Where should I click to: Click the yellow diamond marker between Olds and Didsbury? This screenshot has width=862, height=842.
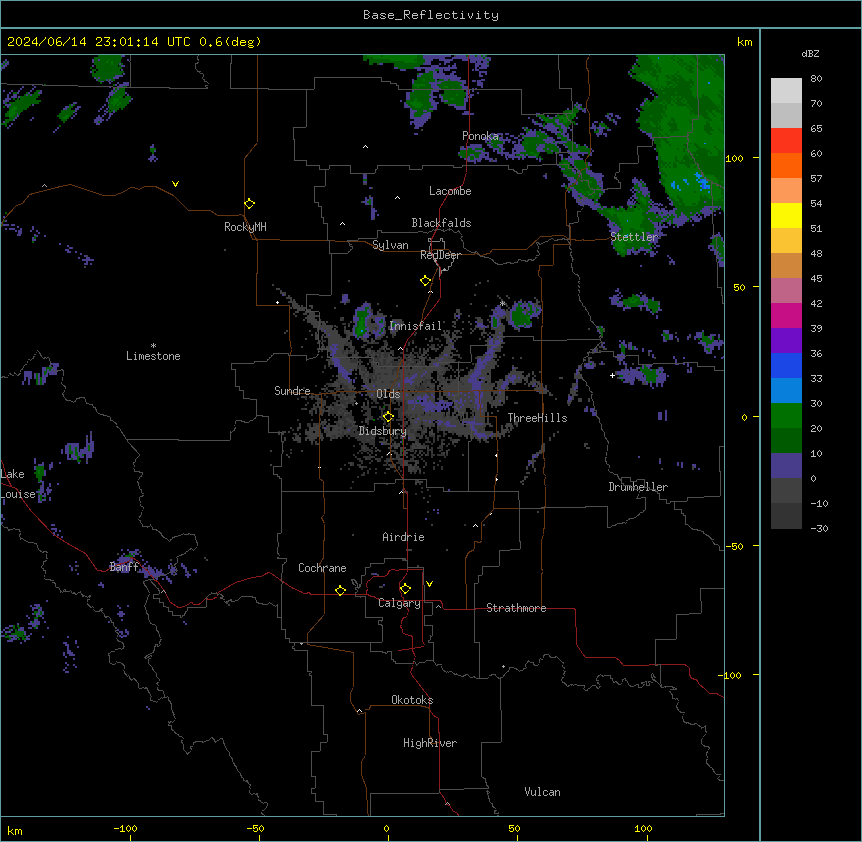coord(388,417)
